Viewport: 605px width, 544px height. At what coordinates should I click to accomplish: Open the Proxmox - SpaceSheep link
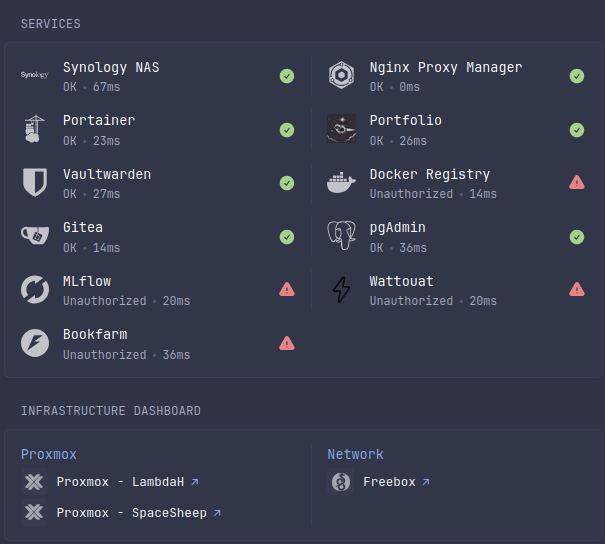131,513
